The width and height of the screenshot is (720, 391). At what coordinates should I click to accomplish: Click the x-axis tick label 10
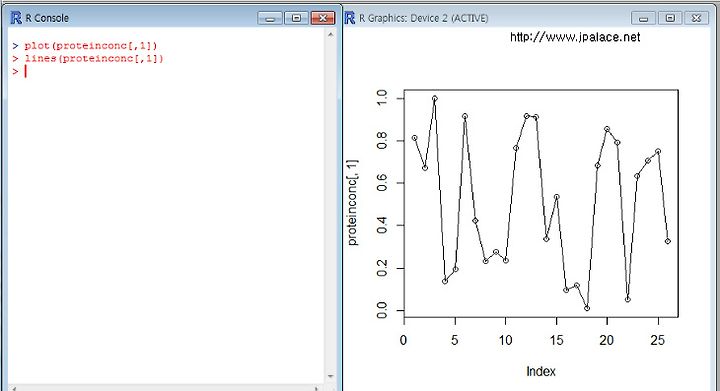point(505,340)
